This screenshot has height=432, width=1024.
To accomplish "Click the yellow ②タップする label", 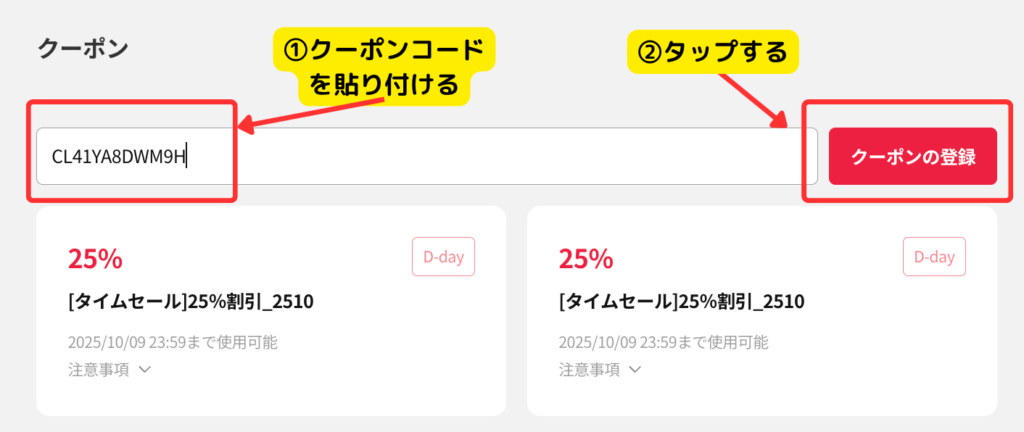I will click(x=714, y=51).
